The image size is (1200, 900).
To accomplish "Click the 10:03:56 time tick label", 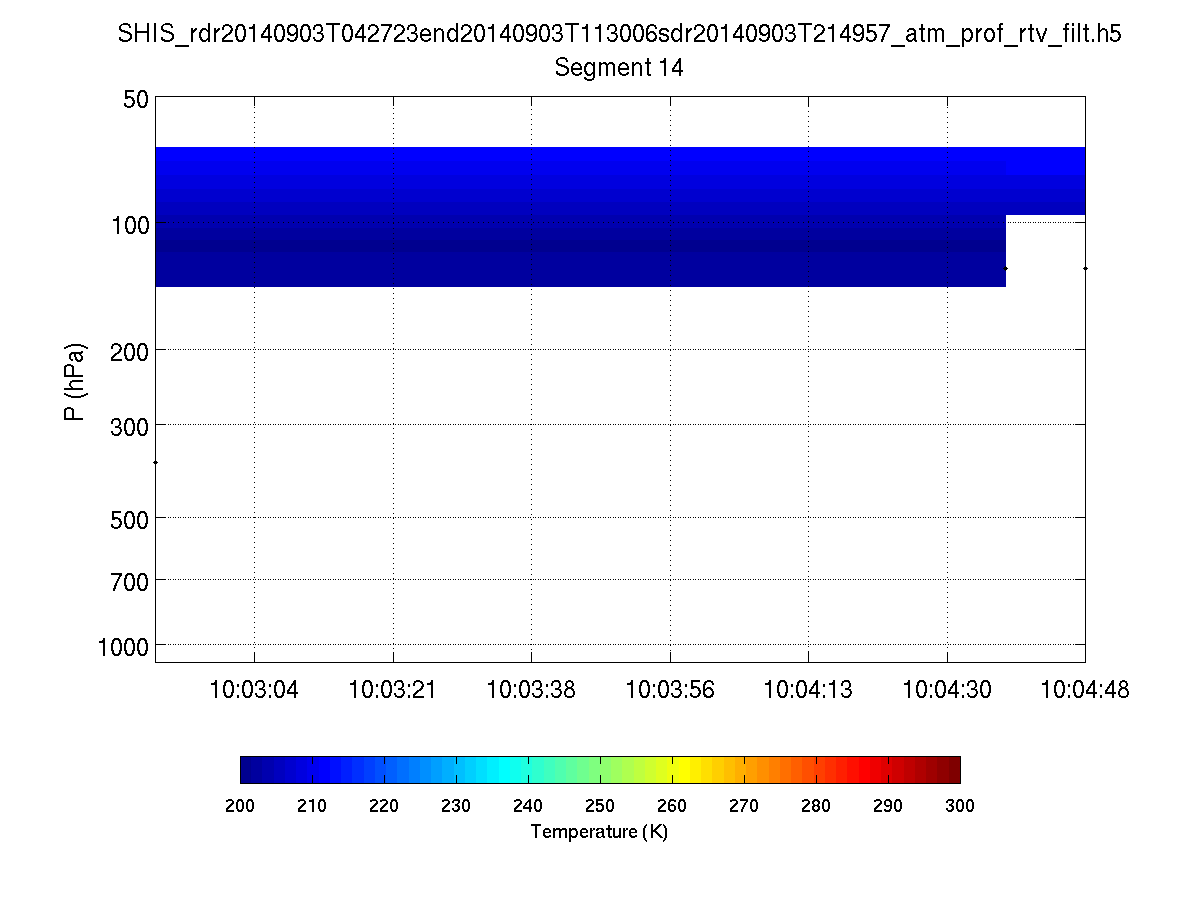I will (669, 690).
